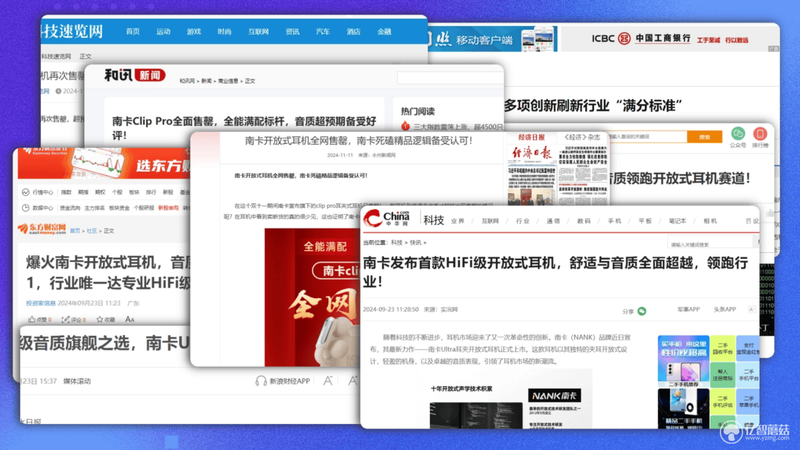The width and height of the screenshot is (800, 450).
Task: Click the 评论 comment icon
Action: (x=65, y=319)
